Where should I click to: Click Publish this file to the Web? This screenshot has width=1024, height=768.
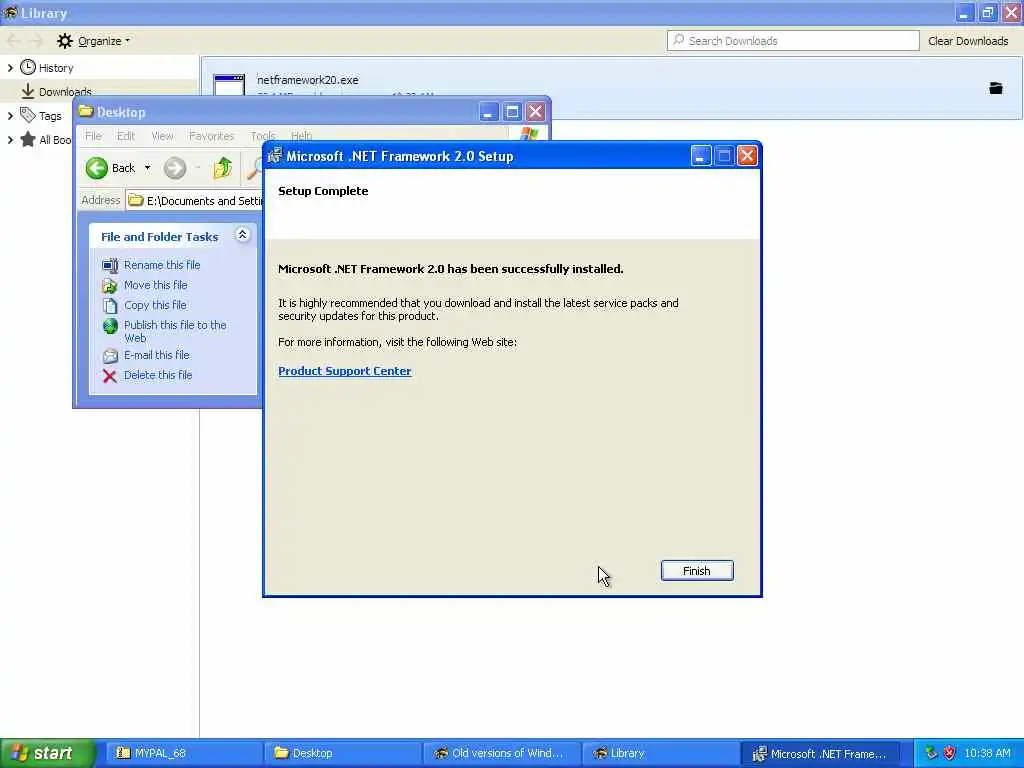coord(175,331)
